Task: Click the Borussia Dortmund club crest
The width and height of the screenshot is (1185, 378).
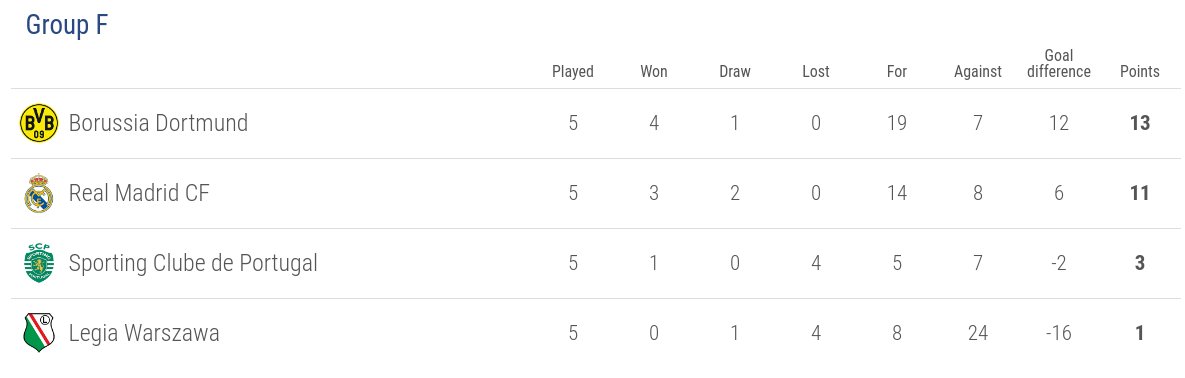Action: coord(39,123)
